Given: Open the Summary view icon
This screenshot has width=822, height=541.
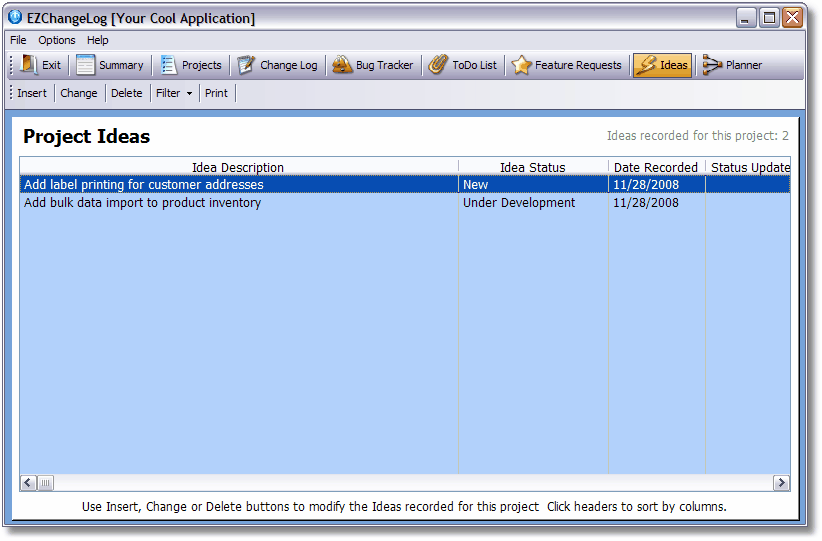Looking at the screenshot, I should coord(86,65).
